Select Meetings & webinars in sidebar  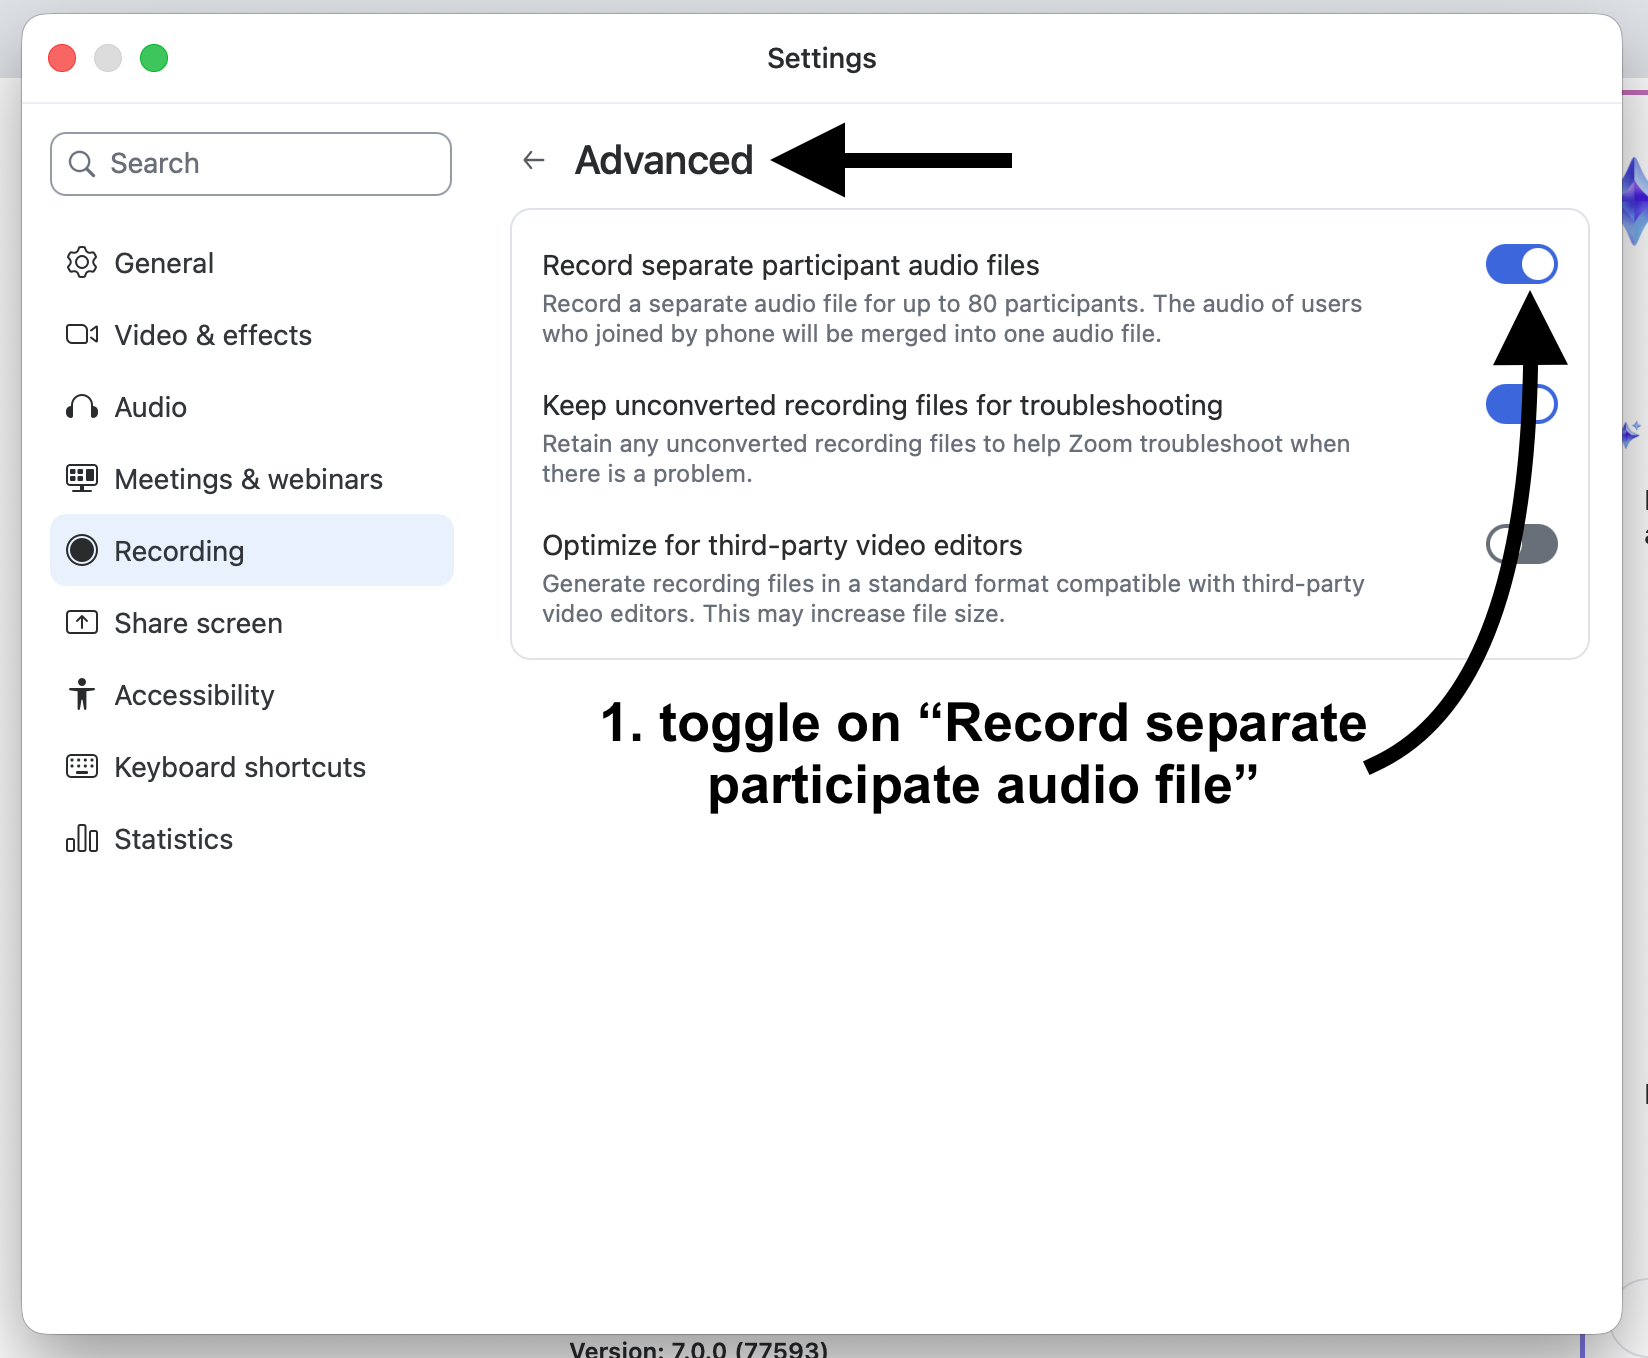point(252,479)
